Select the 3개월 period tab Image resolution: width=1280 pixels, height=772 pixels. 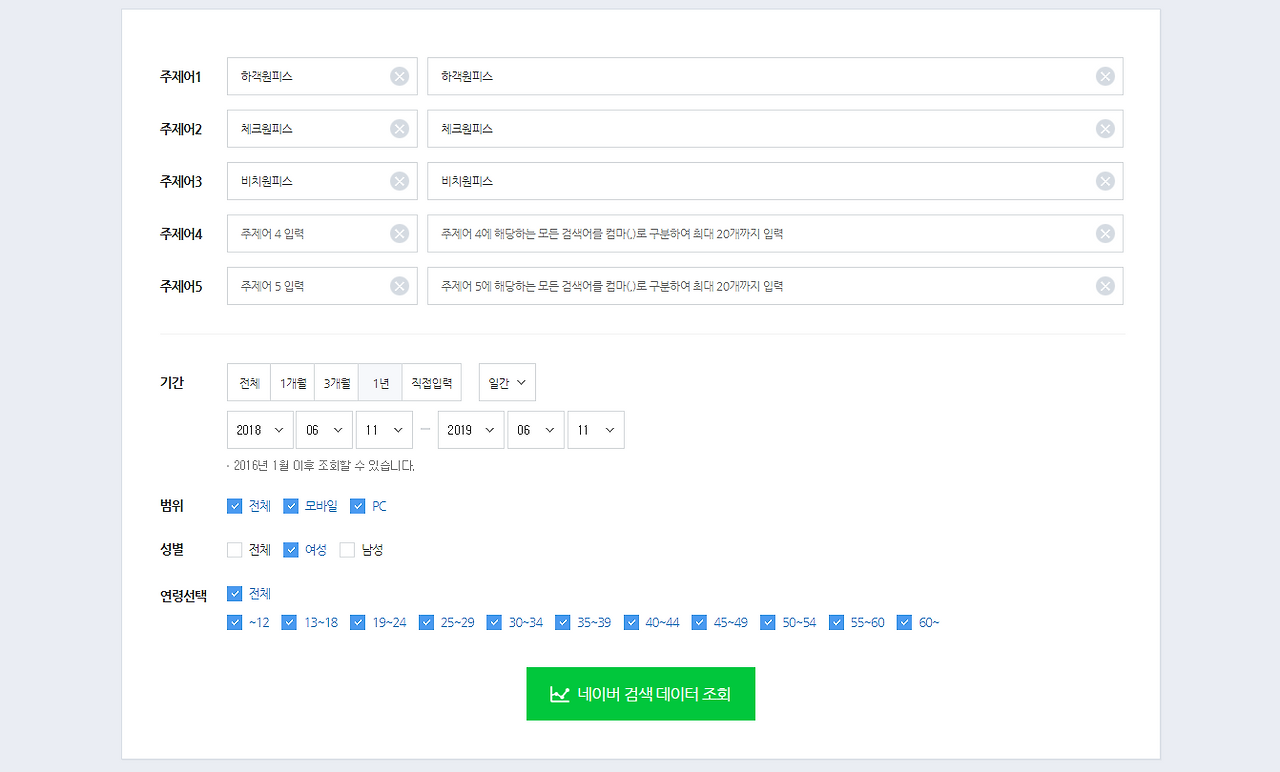336,382
